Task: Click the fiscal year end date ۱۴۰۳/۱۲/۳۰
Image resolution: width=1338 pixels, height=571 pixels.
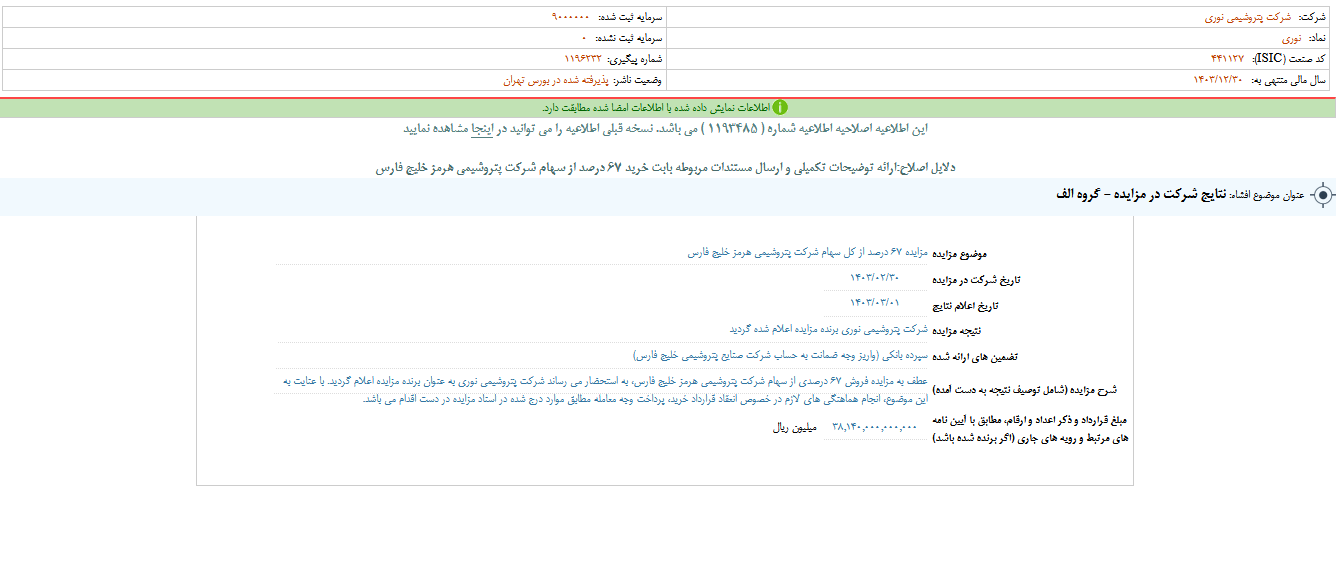Action: click(x=1217, y=80)
